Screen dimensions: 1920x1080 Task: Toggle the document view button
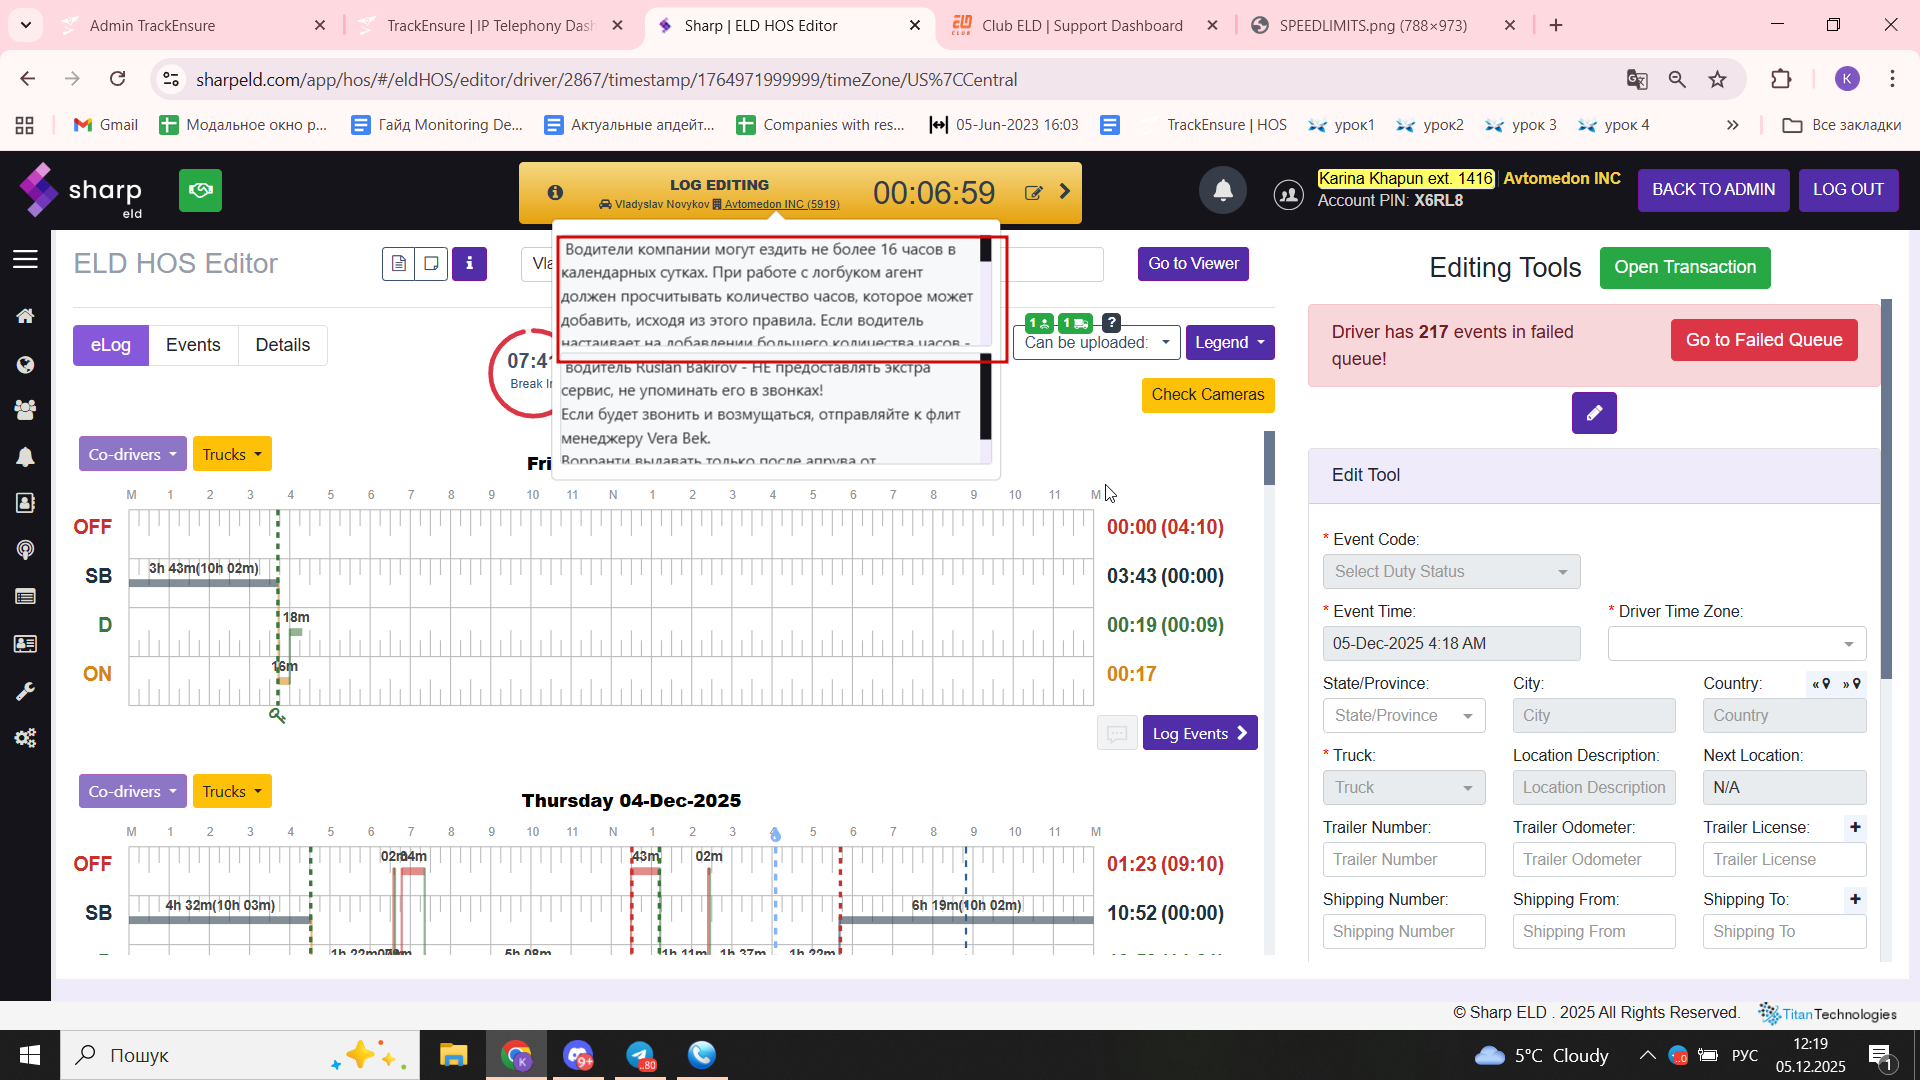pyautogui.click(x=398, y=264)
